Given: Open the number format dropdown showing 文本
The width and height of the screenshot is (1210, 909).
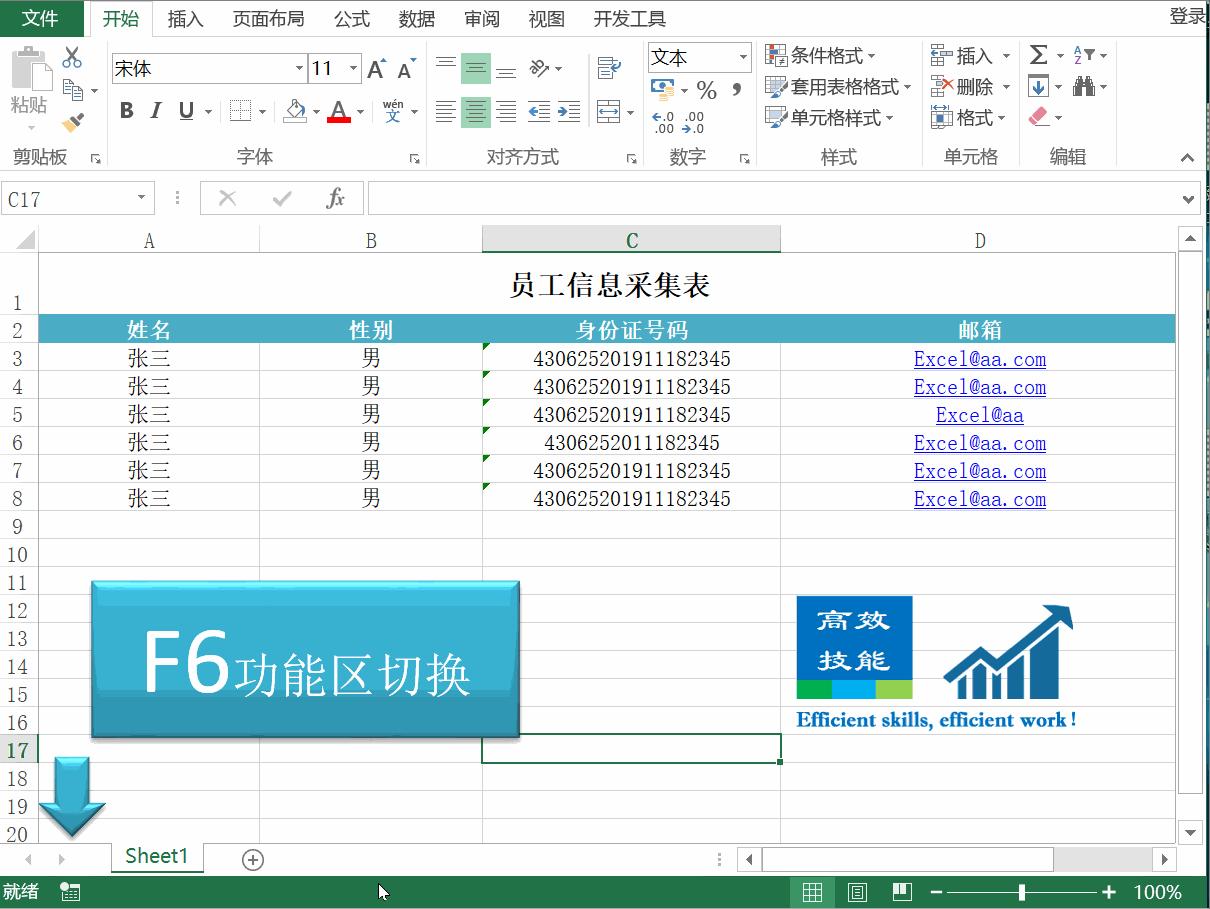Looking at the screenshot, I should point(741,57).
